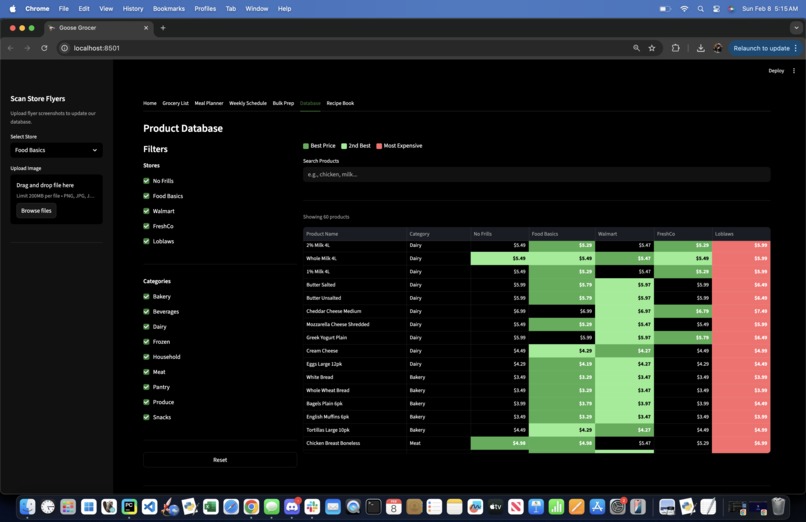806x522 pixels.
Task: Expand the Select Store dropdown showing Food Basics
Action: (x=57, y=150)
